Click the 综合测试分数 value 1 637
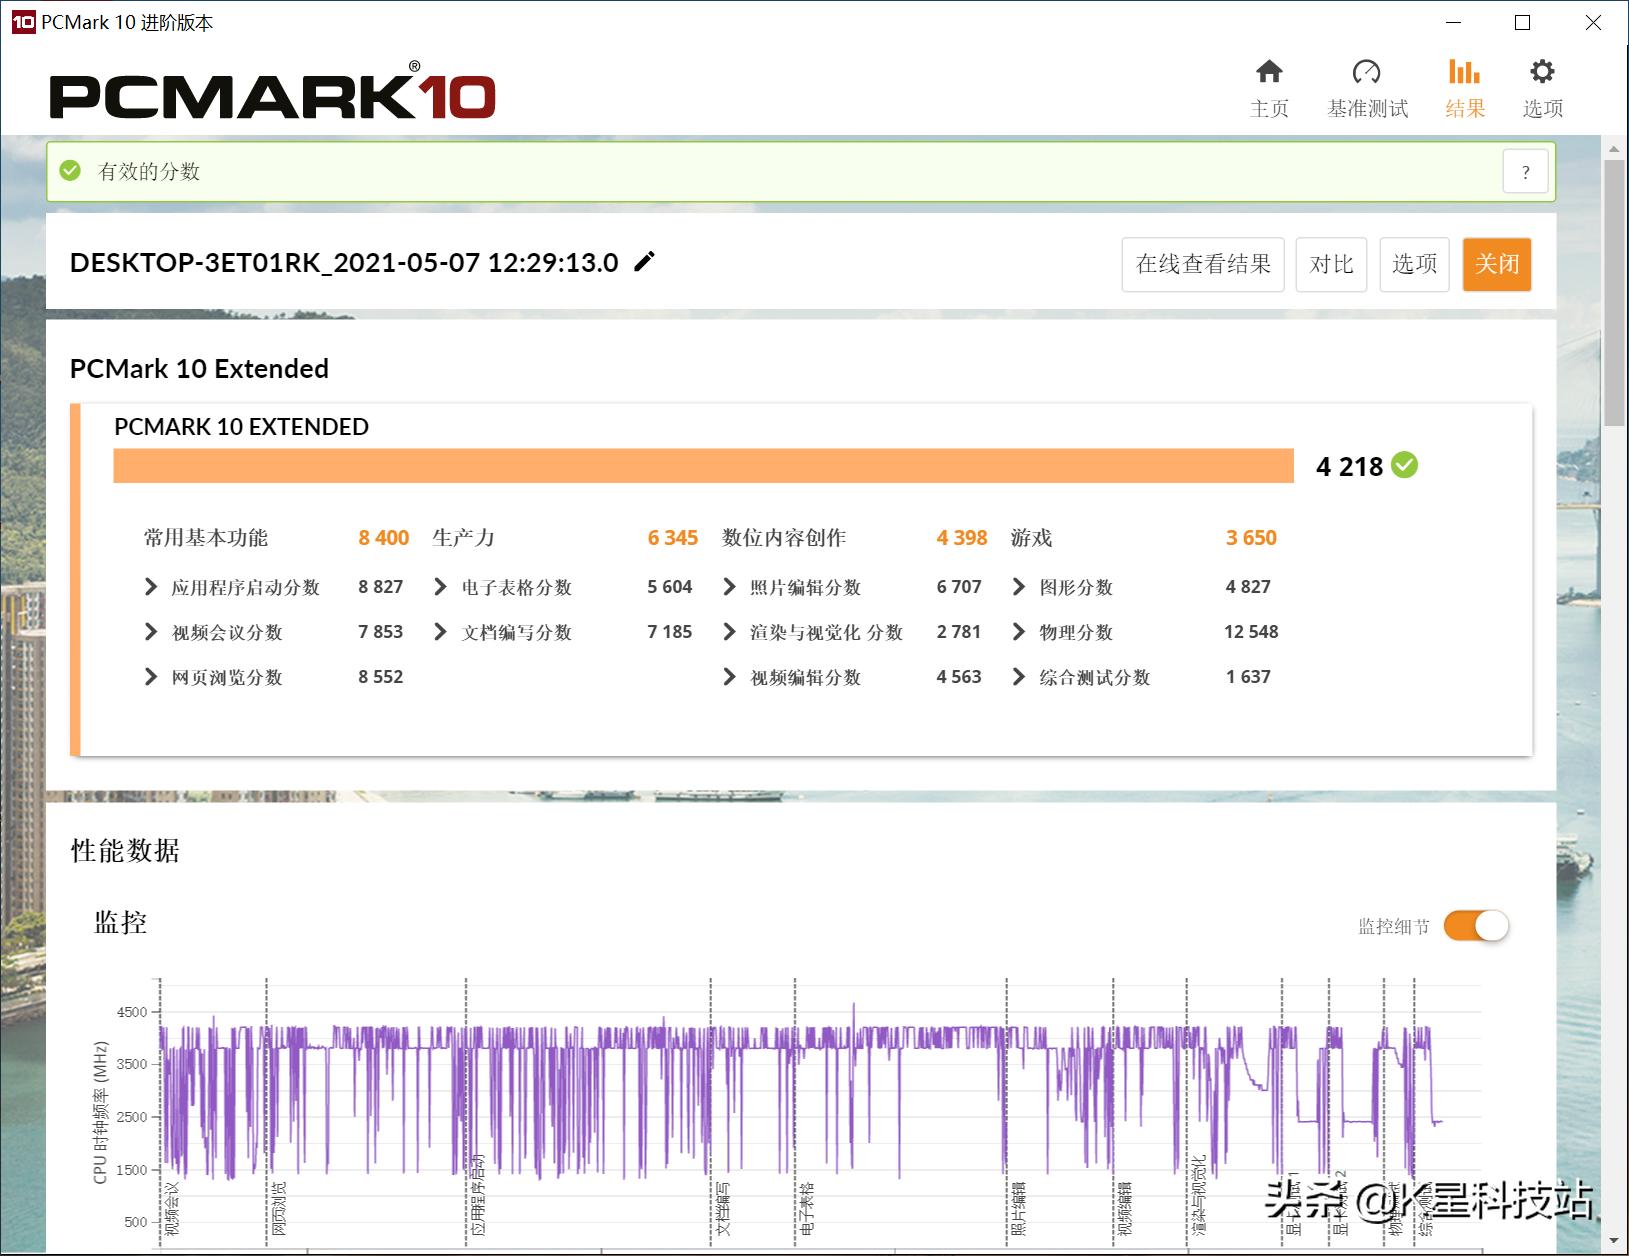The height and width of the screenshot is (1256, 1629). [1248, 677]
